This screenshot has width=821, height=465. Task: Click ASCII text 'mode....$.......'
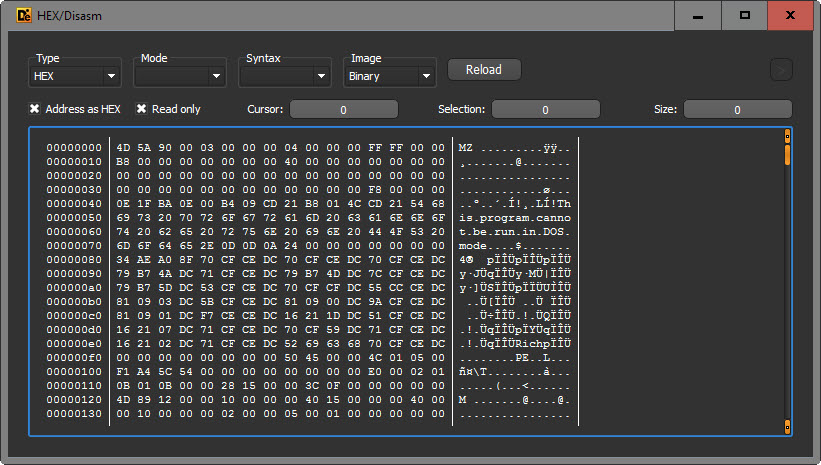click(x=515, y=246)
